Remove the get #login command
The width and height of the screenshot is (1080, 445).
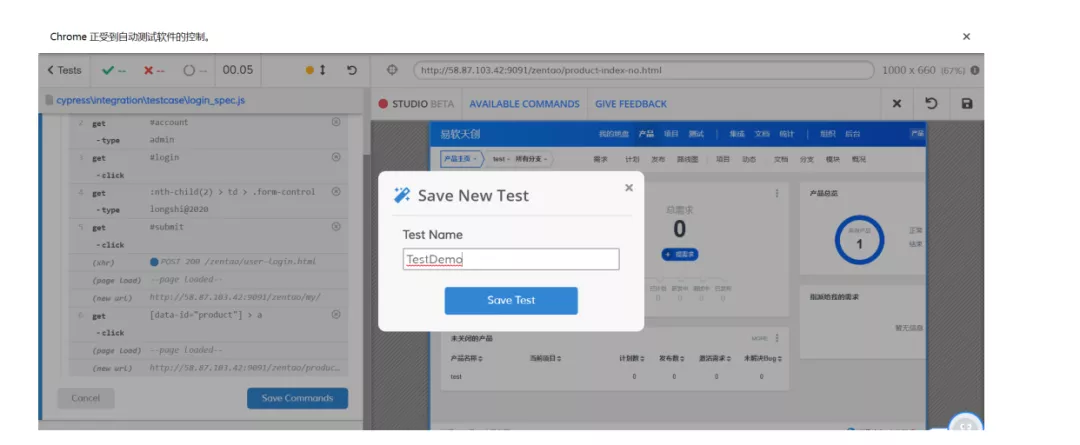336,157
